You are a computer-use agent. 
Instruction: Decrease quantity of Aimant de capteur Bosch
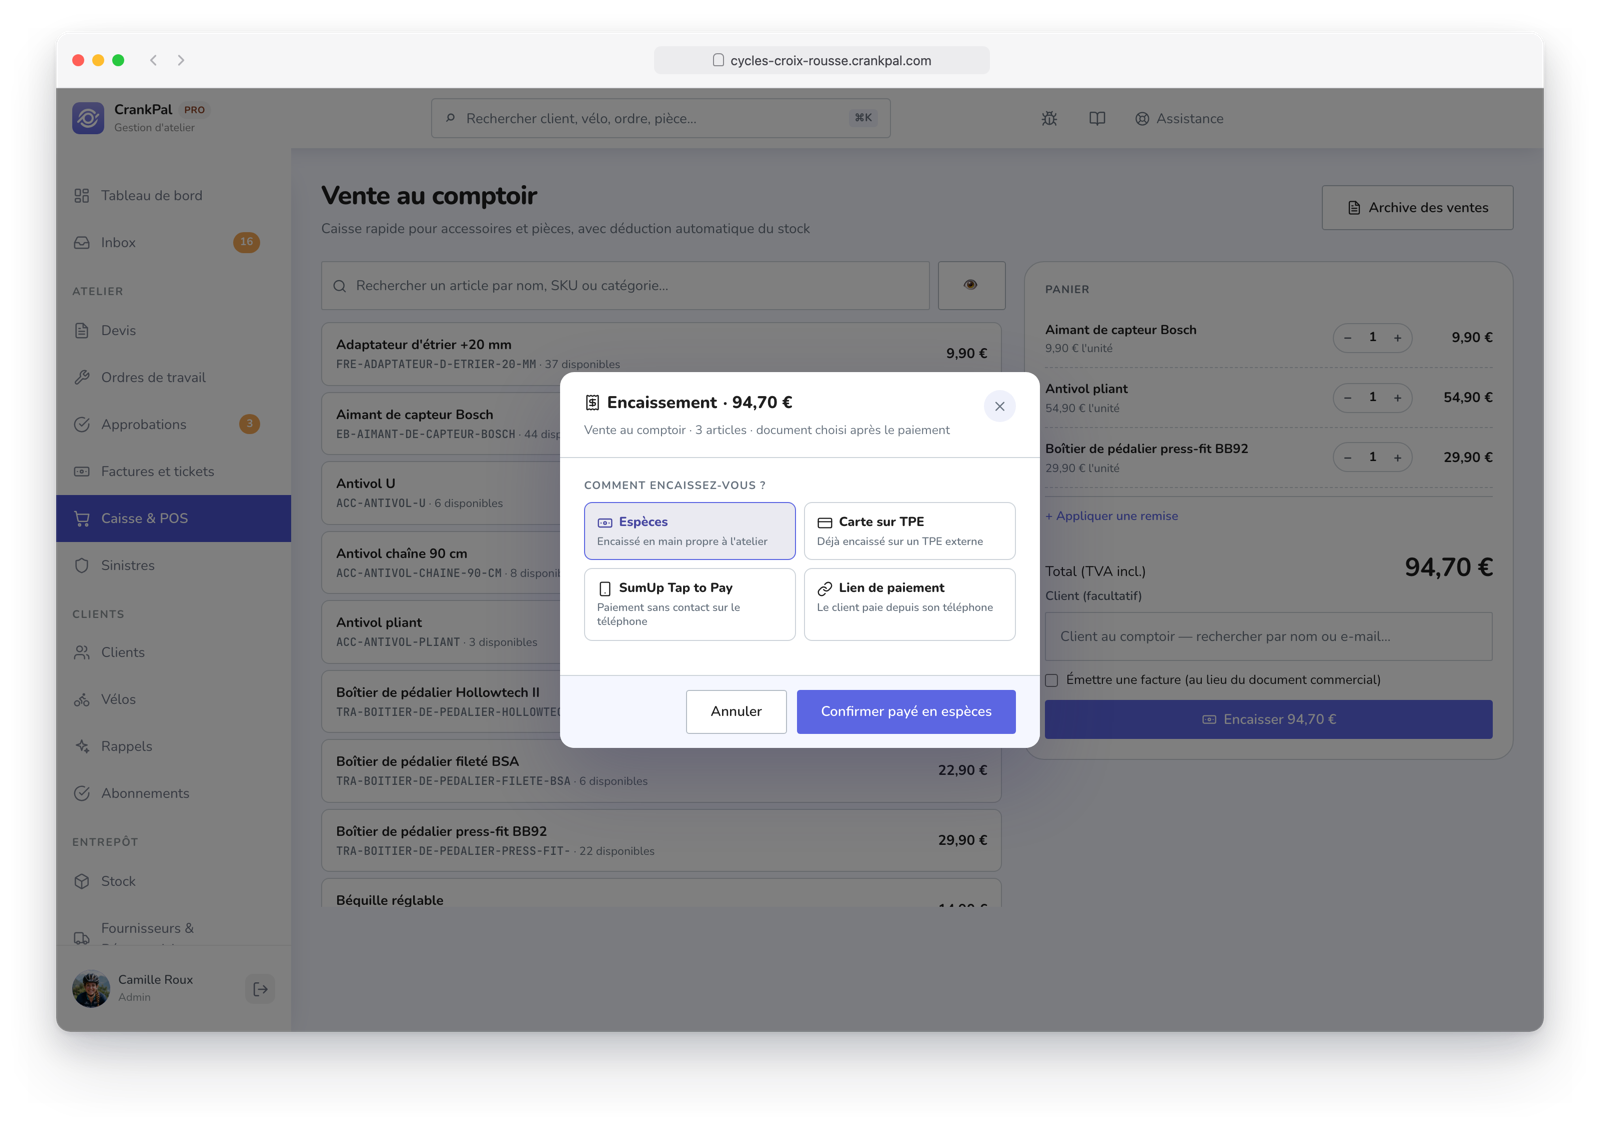pos(1348,338)
